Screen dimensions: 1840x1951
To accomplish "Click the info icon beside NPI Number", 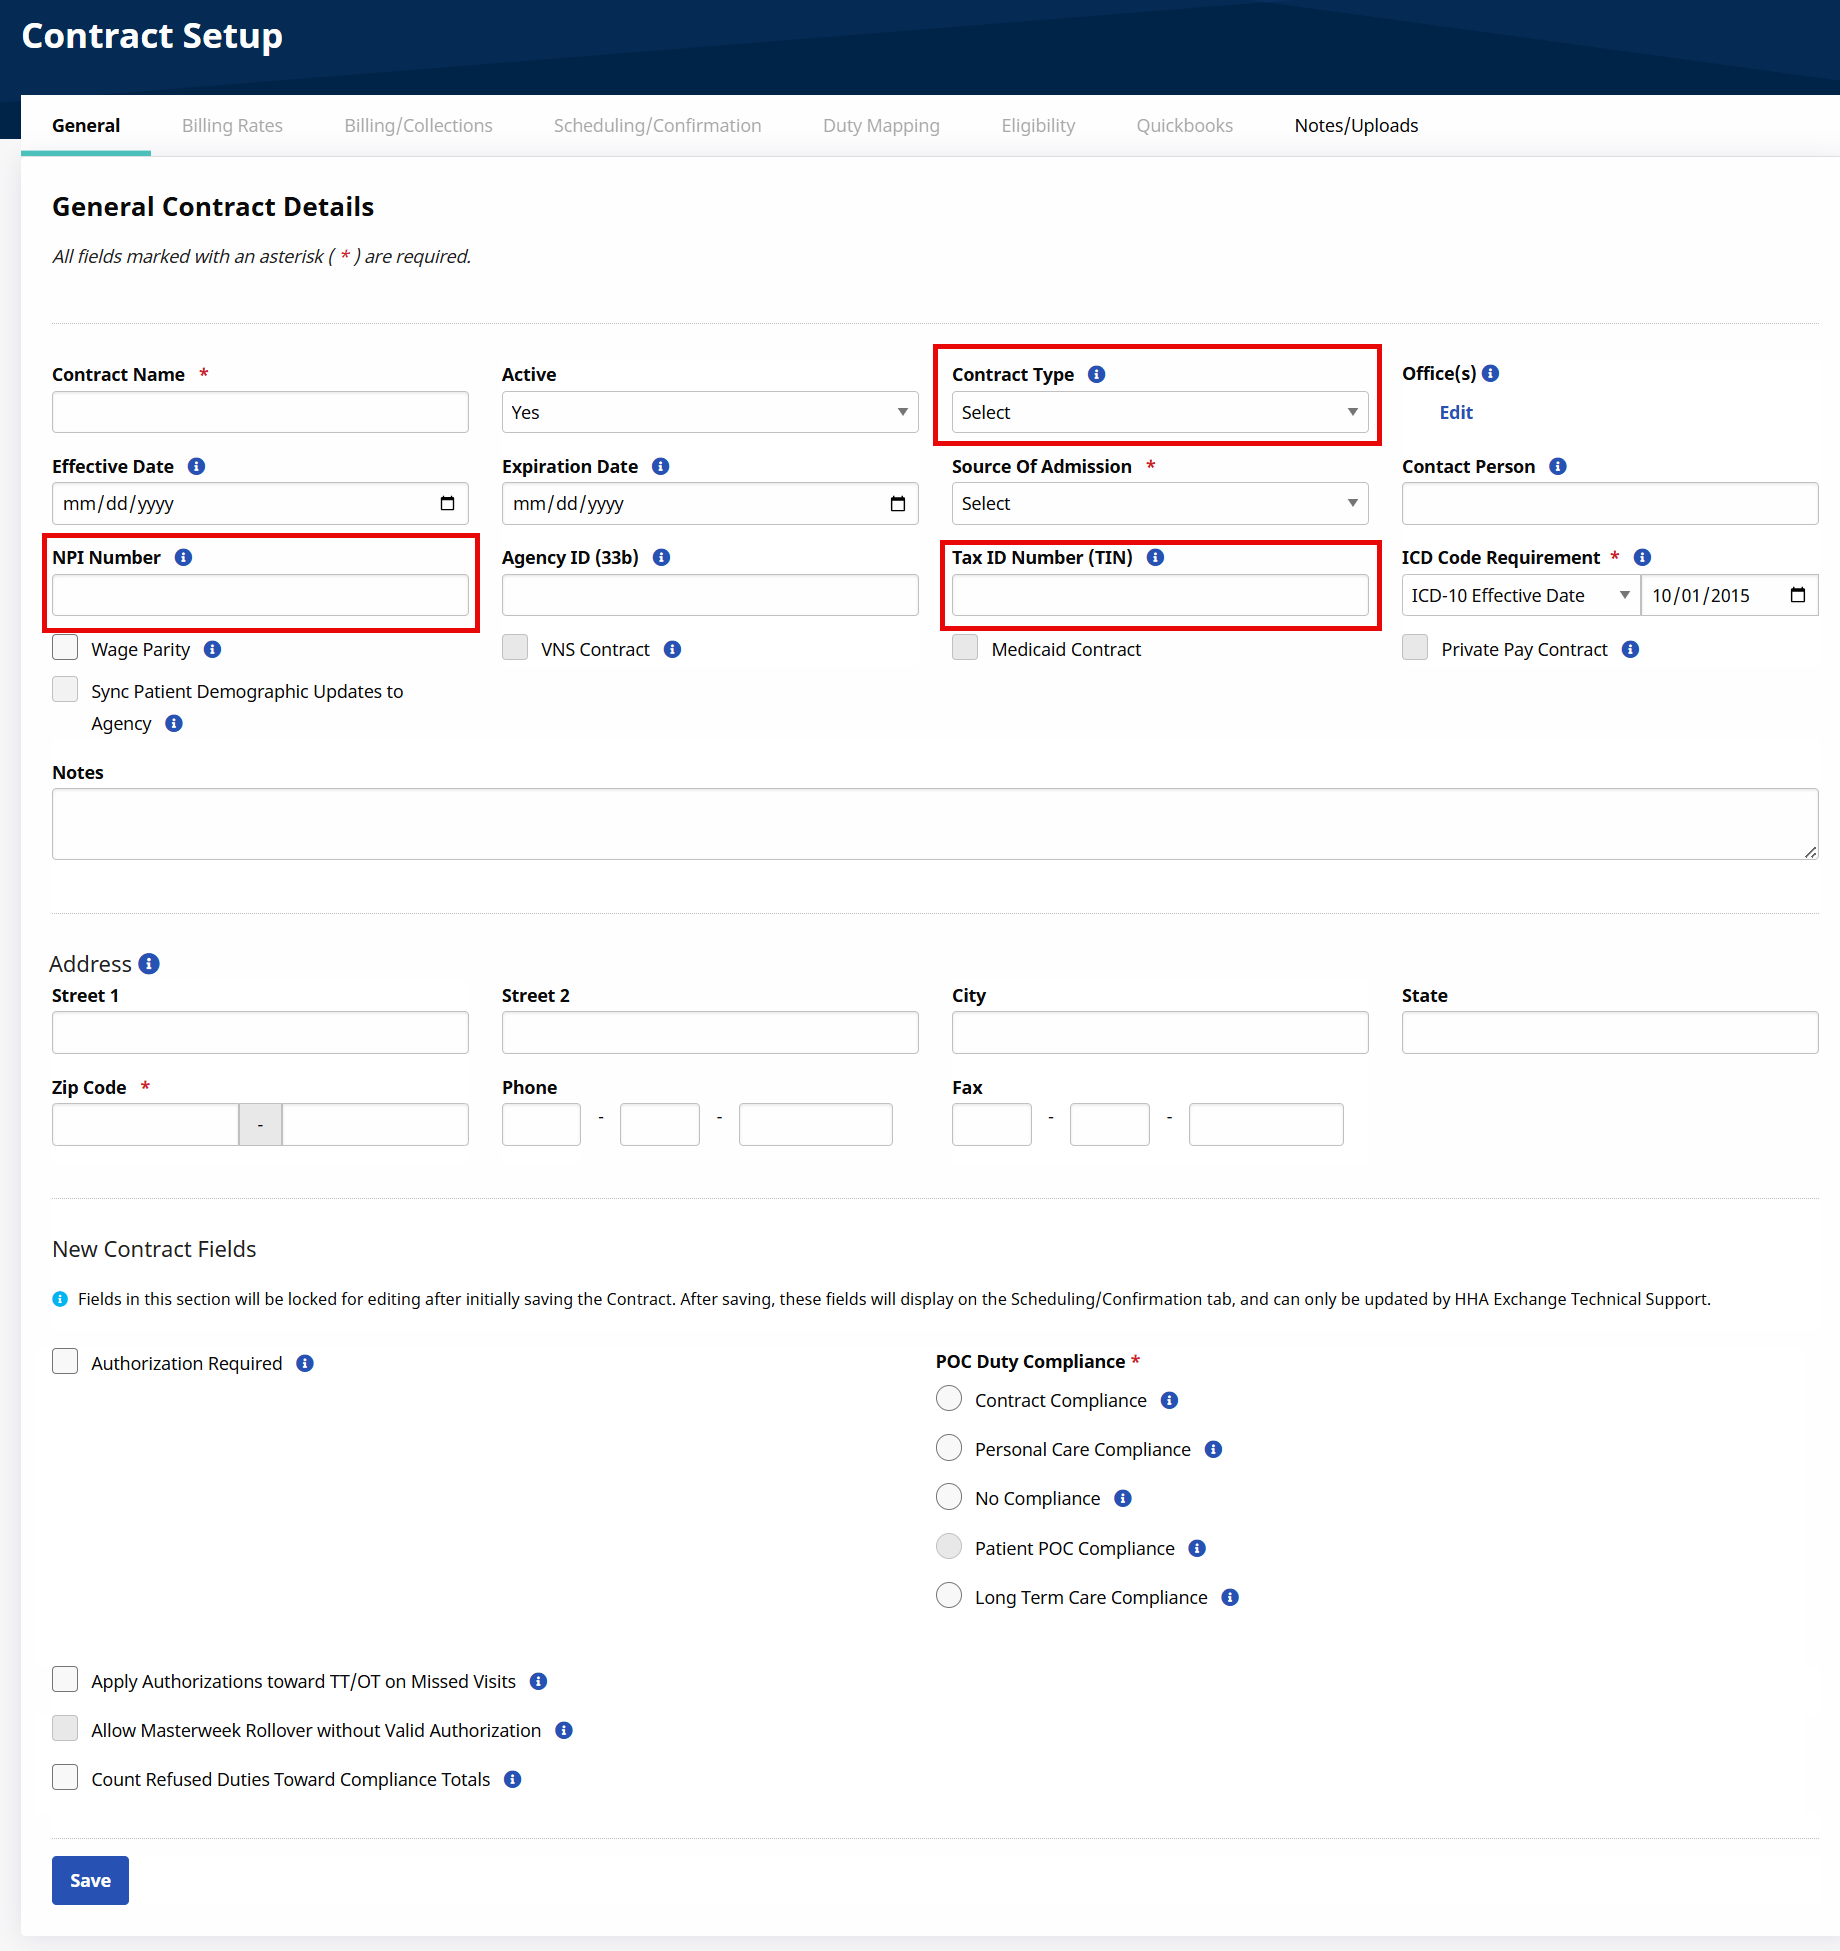I will (183, 557).
